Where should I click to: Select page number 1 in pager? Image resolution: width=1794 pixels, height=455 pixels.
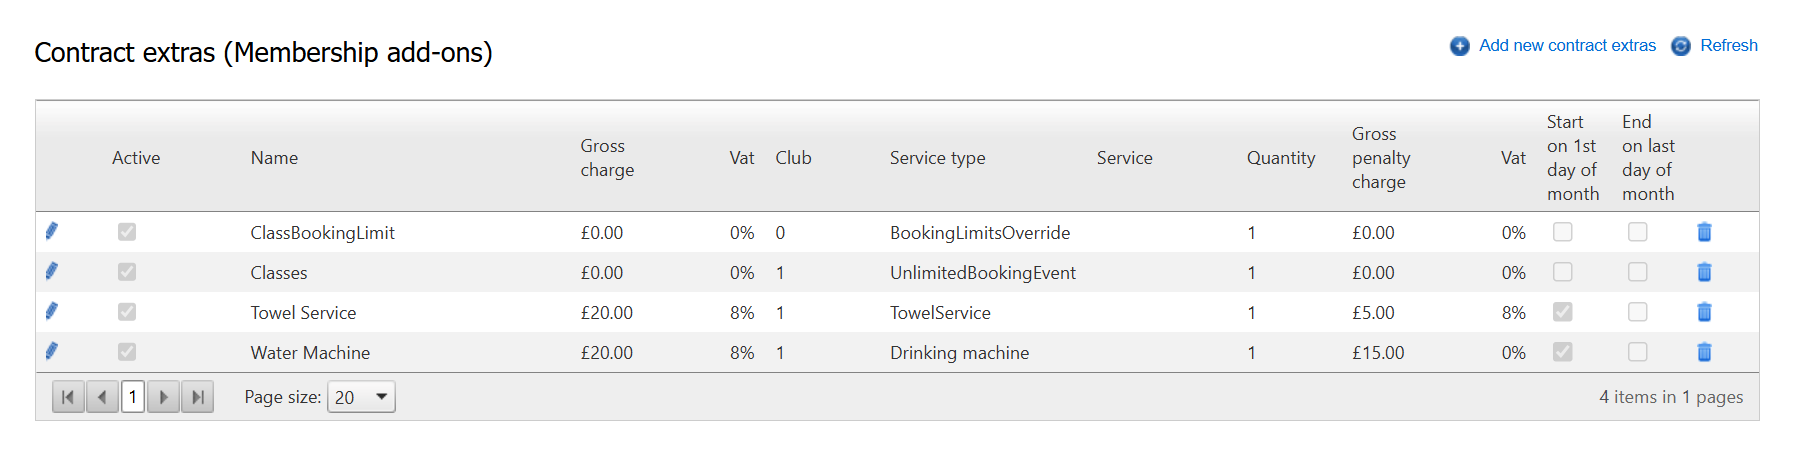pyautogui.click(x=133, y=397)
